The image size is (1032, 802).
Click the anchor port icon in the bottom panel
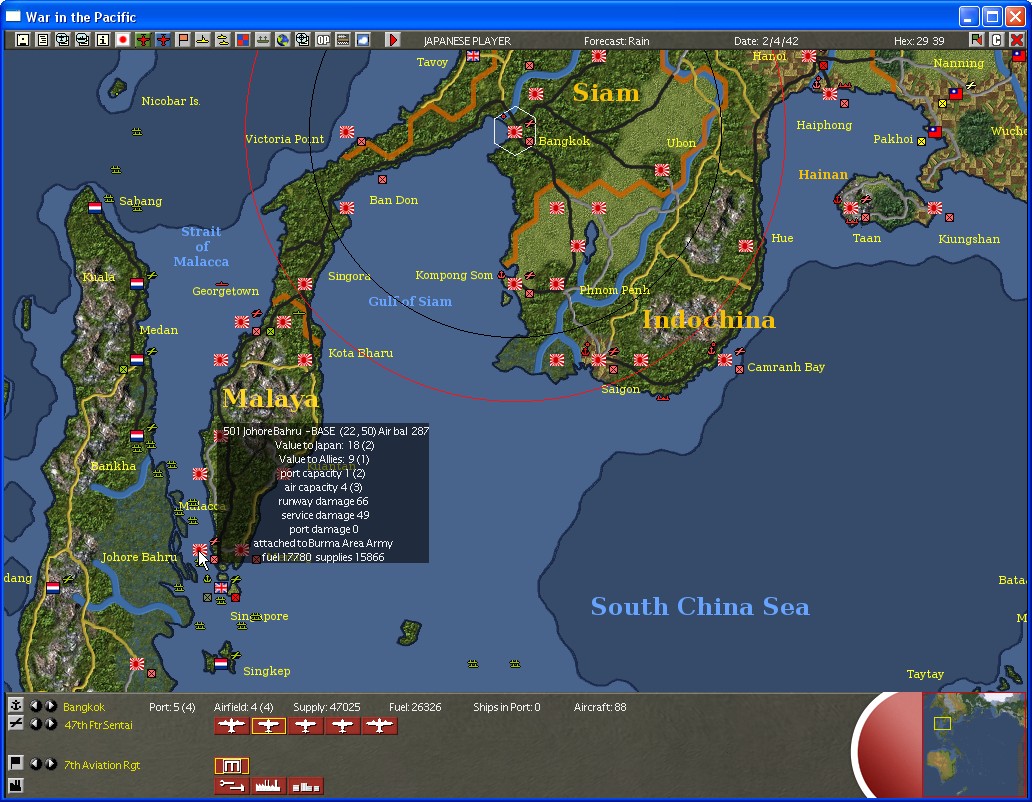coord(16,706)
